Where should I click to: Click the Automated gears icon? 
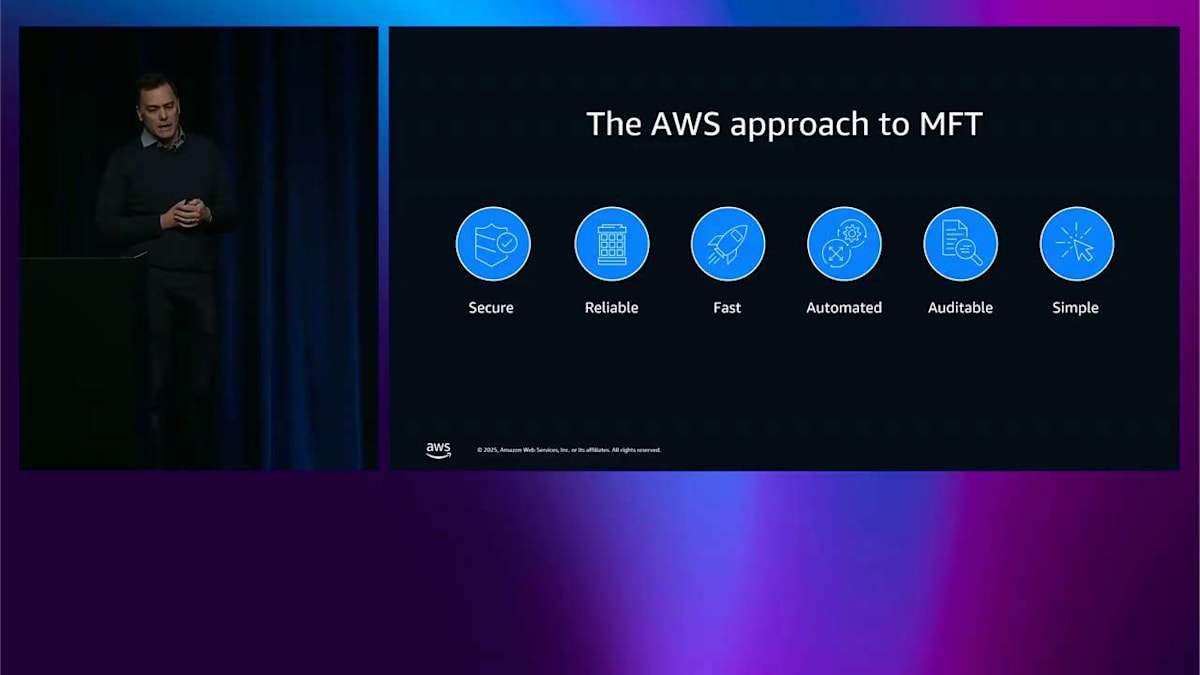(x=844, y=244)
